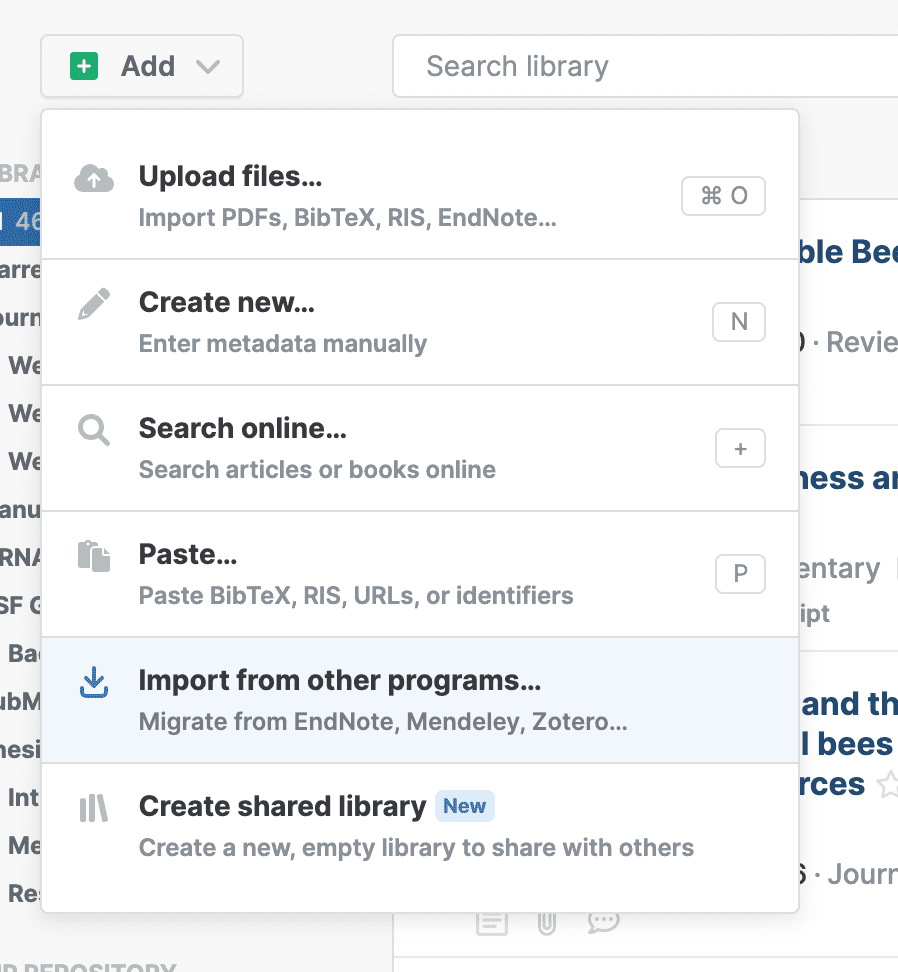Image resolution: width=898 pixels, height=972 pixels.
Task: Click the cloud upload icon
Action: [94, 179]
